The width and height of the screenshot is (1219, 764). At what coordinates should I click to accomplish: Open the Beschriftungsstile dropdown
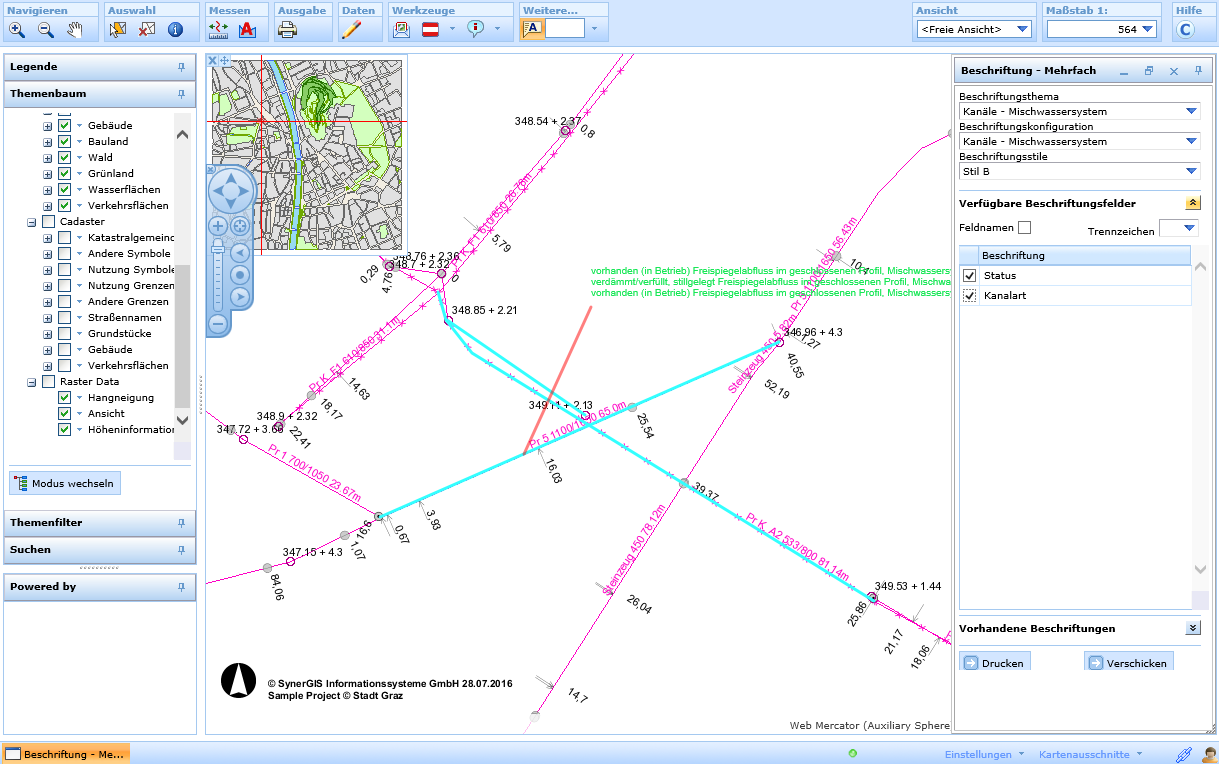1191,172
